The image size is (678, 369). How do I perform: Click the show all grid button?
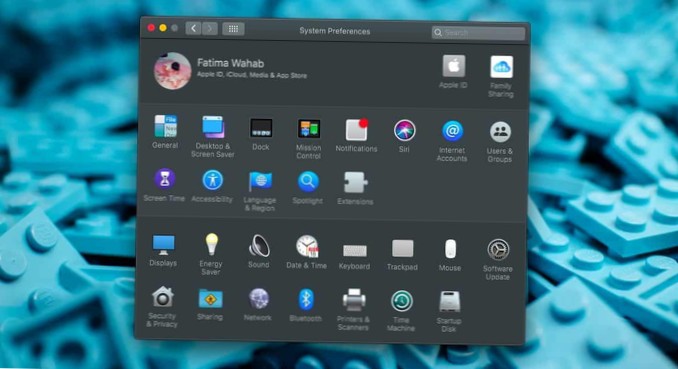(233, 29)
